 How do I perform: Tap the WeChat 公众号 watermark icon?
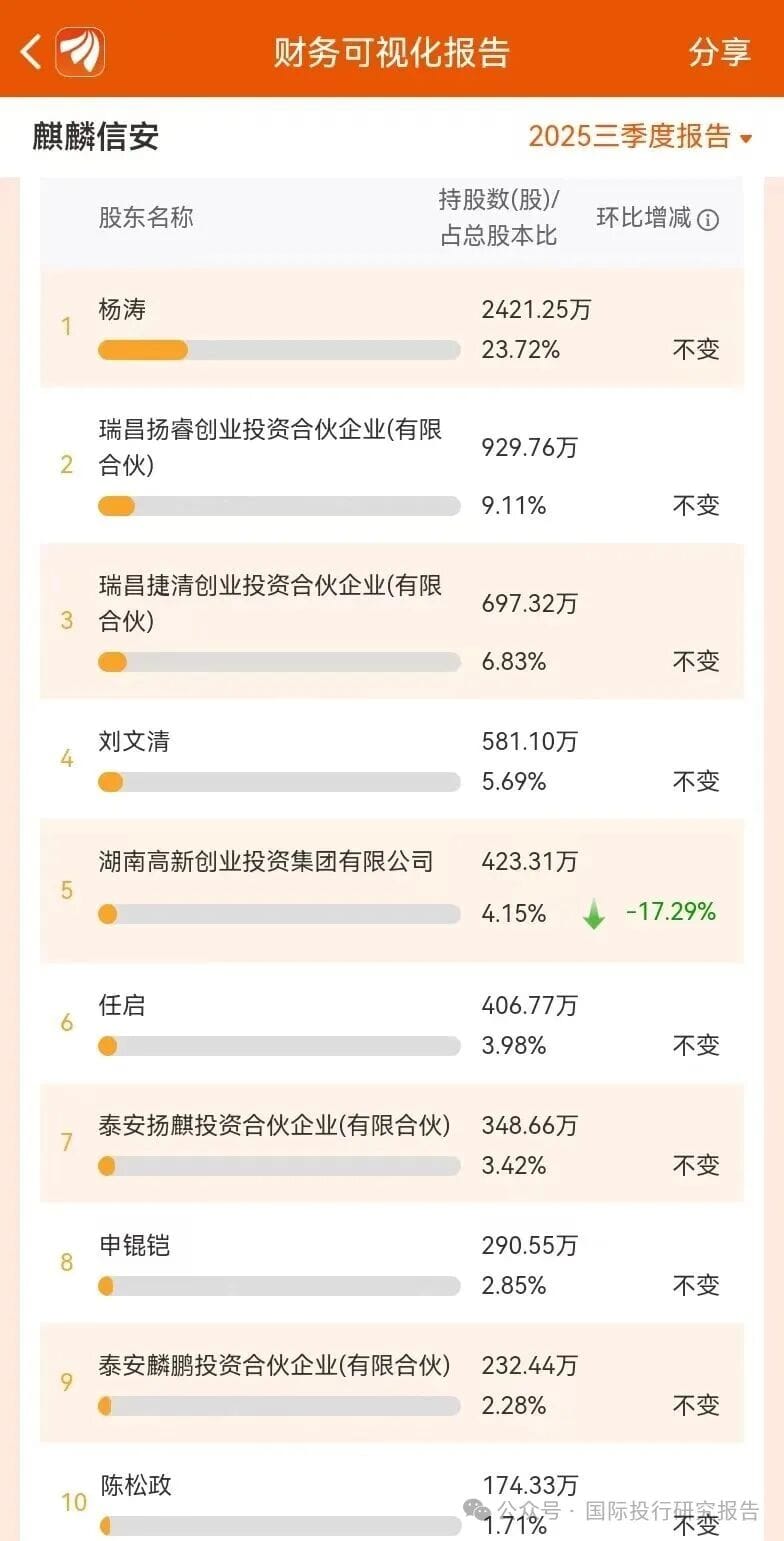tap(475, 1509)
